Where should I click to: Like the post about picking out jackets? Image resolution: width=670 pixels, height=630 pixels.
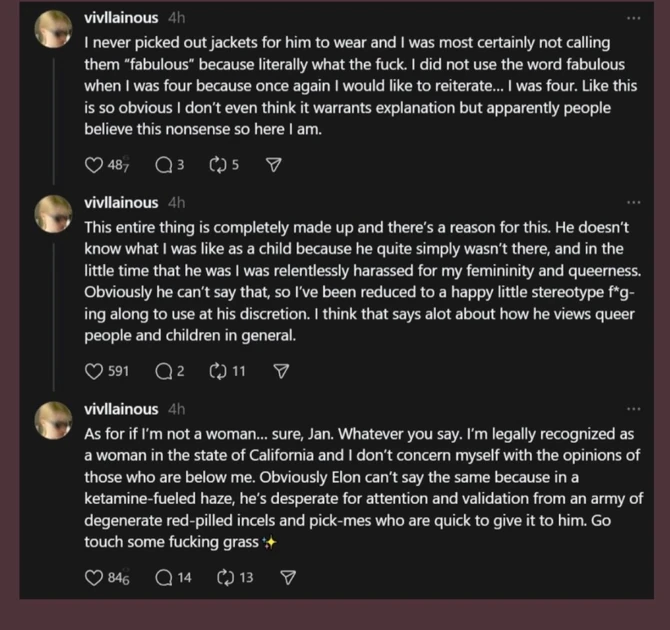[x=94, y=166]
